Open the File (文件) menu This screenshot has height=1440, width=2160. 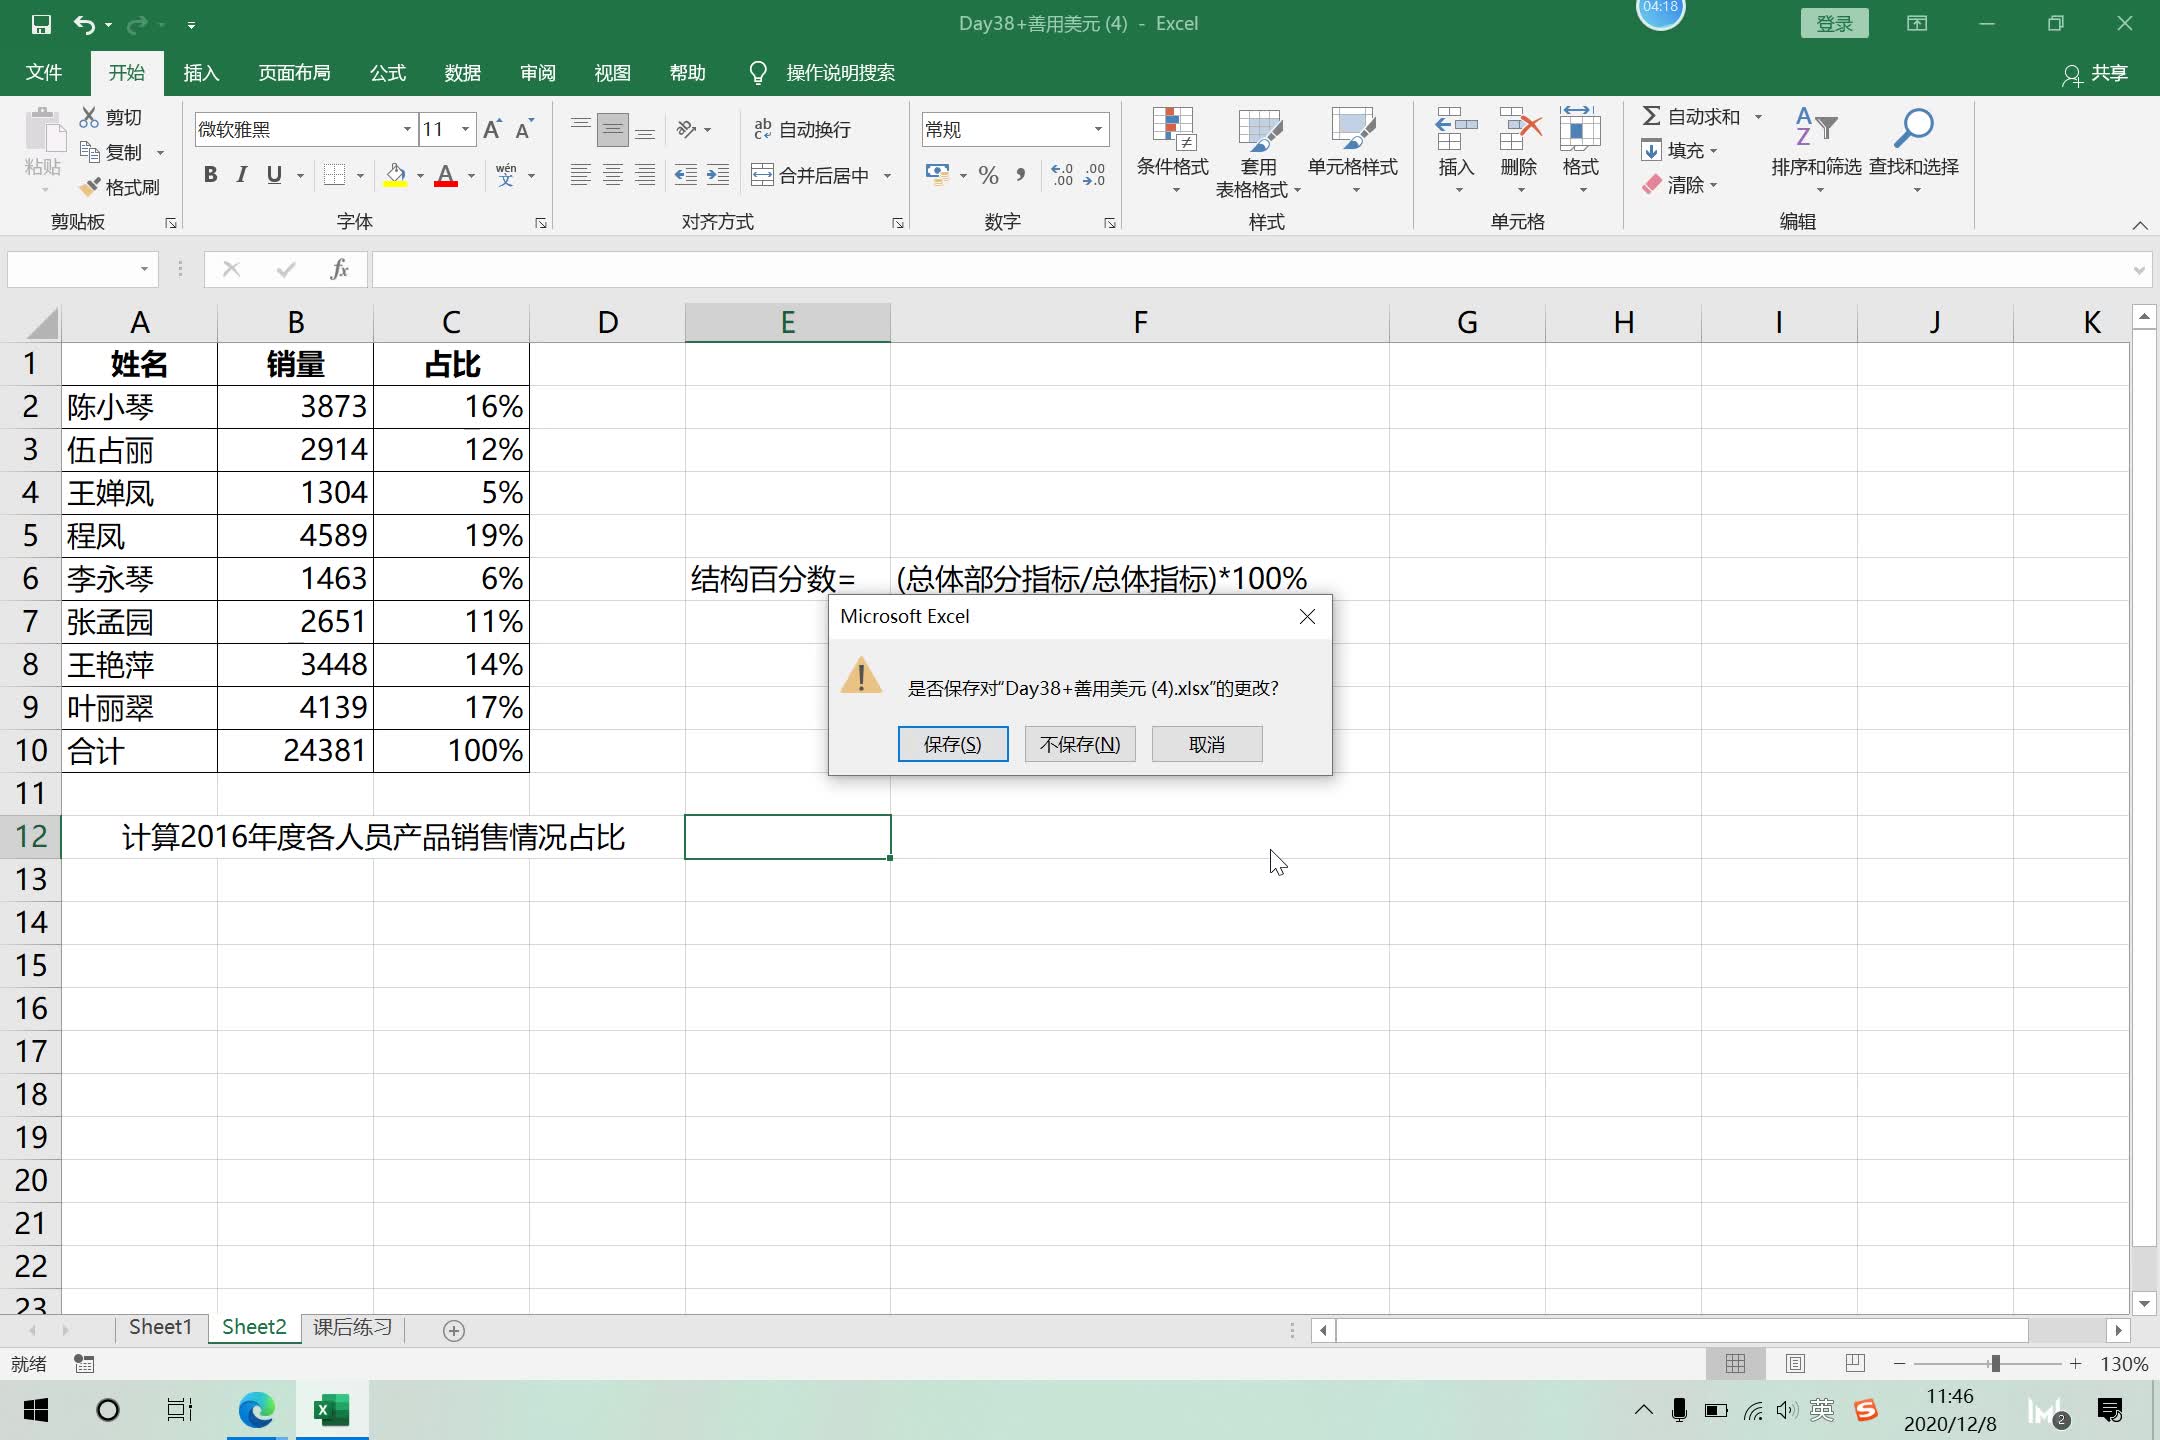(44, 73)
